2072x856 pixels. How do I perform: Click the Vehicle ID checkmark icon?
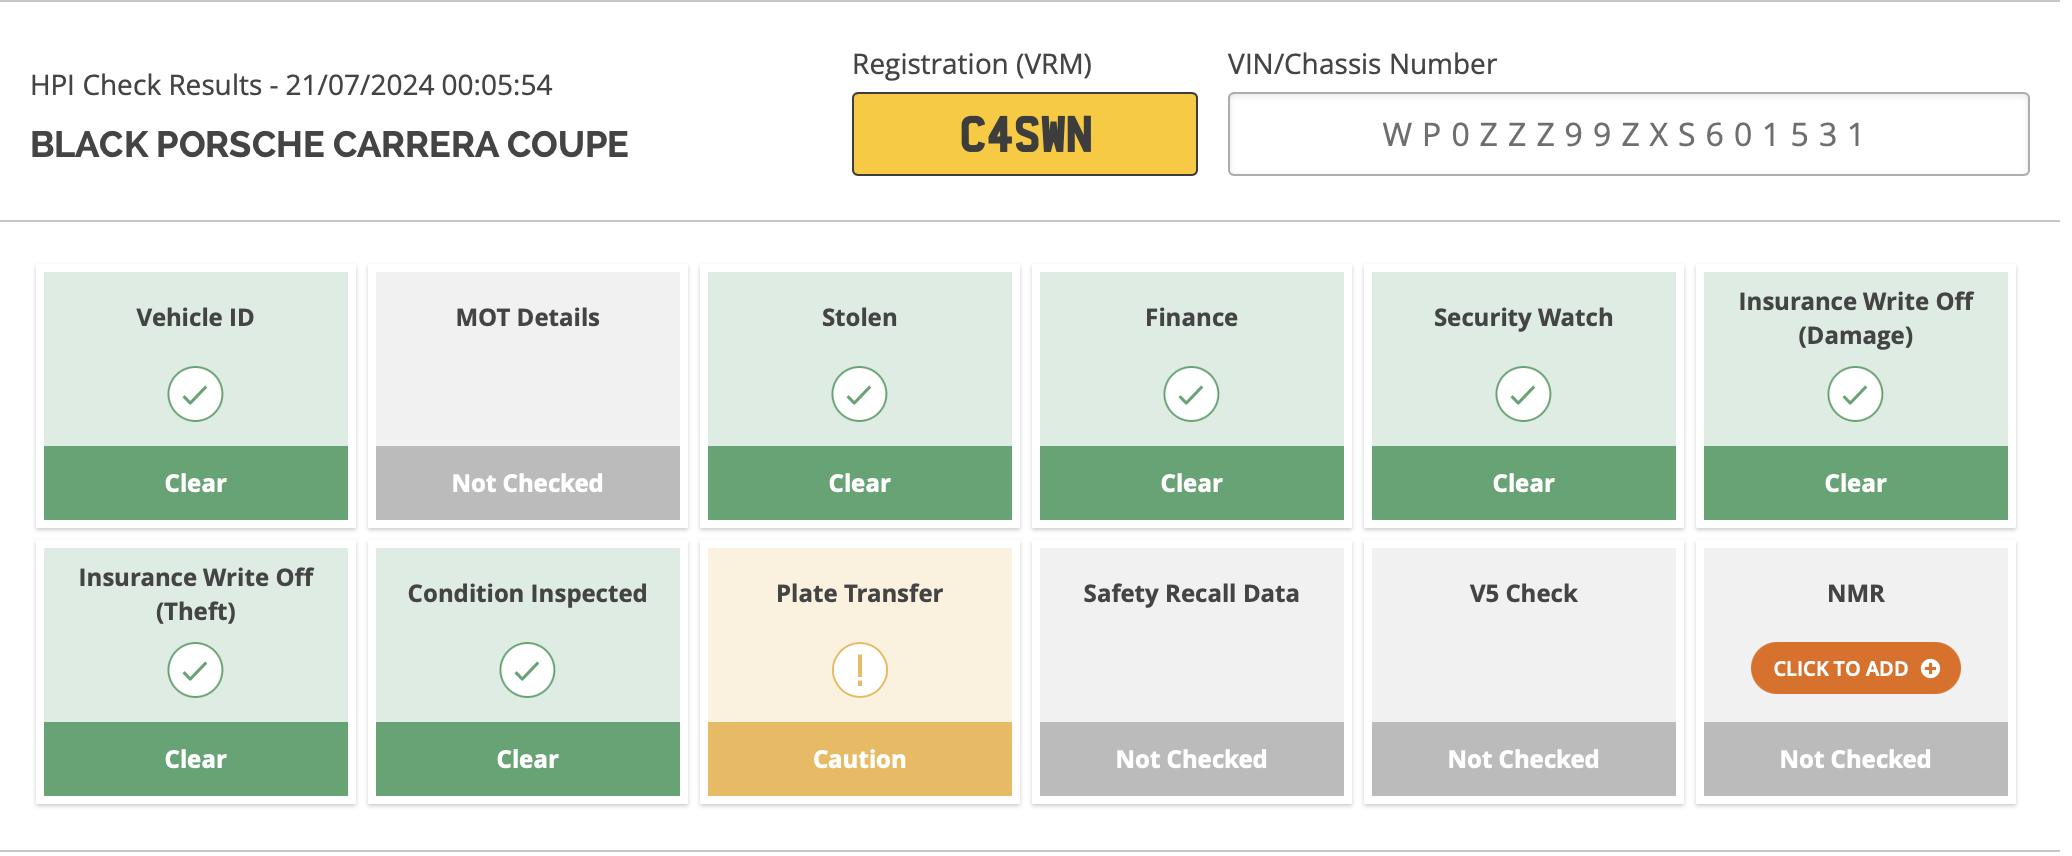[x=195, y=394]
